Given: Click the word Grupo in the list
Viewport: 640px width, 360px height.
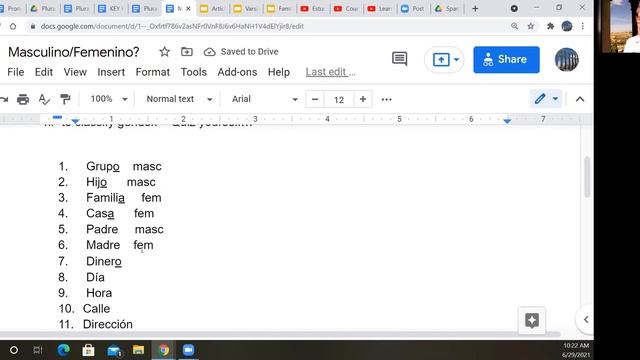Looking at the screenshot, I should click(103, 167).
